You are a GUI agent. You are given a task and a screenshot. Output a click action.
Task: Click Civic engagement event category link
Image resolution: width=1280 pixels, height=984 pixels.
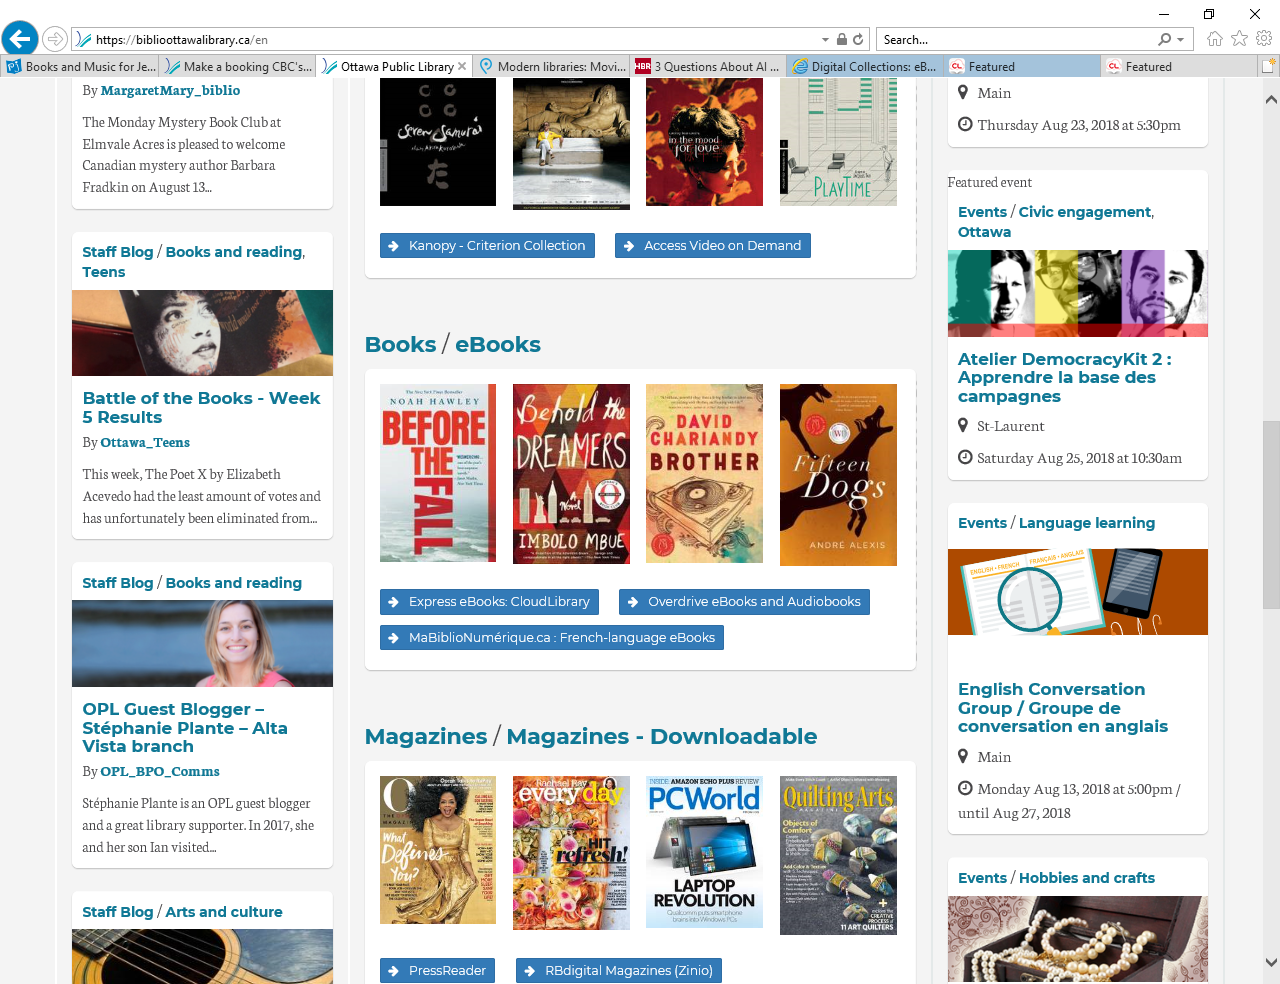[x=1085, y=212]
